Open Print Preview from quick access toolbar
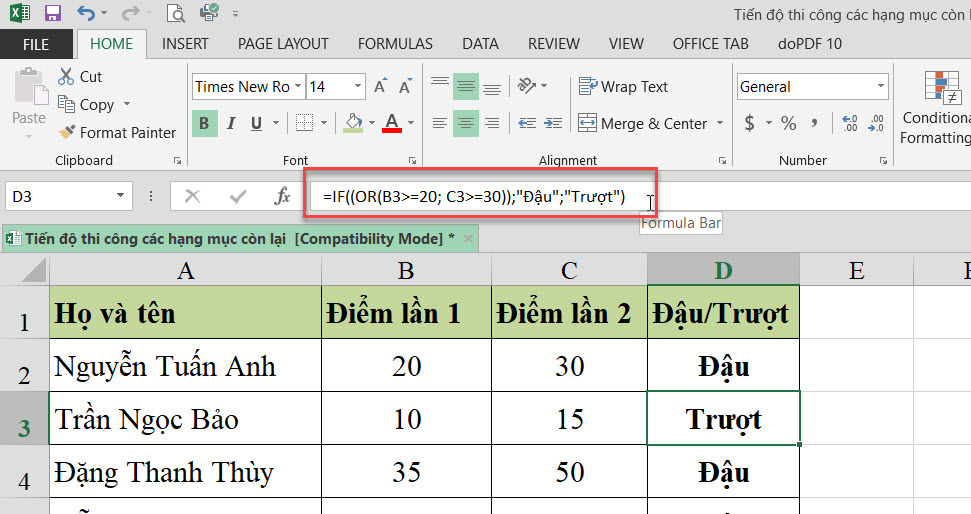The width and height of the screenshot is (971, 514). [176, 12]
